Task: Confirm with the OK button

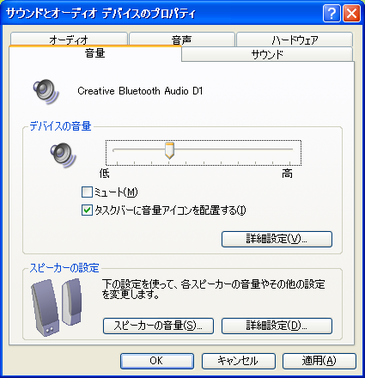Action: [157, 361]
